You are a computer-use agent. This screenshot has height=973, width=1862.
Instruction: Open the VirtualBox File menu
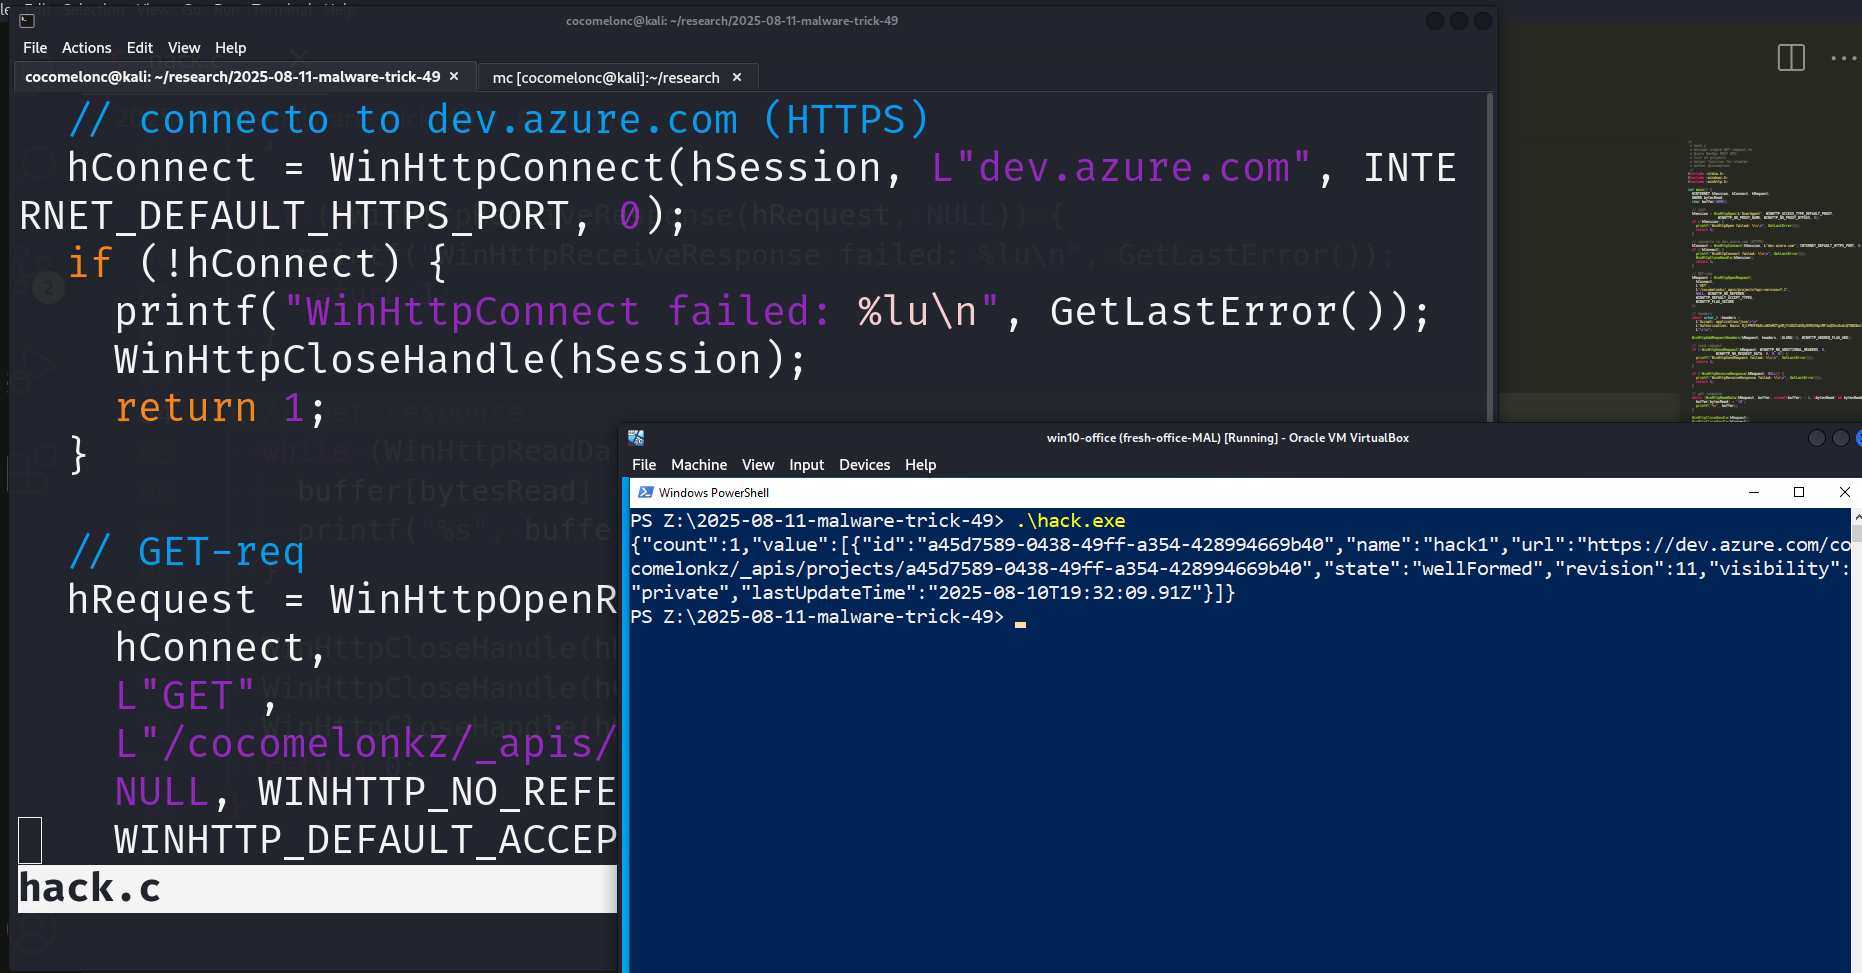(644, 465)
